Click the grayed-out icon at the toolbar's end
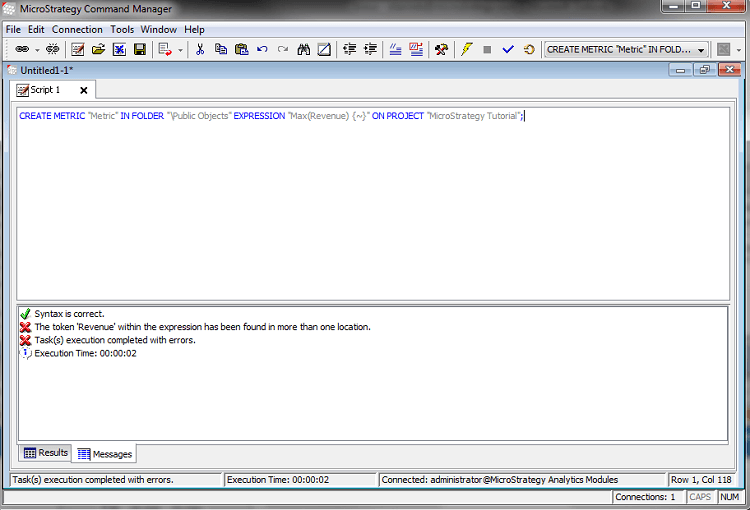 point(724,49)
